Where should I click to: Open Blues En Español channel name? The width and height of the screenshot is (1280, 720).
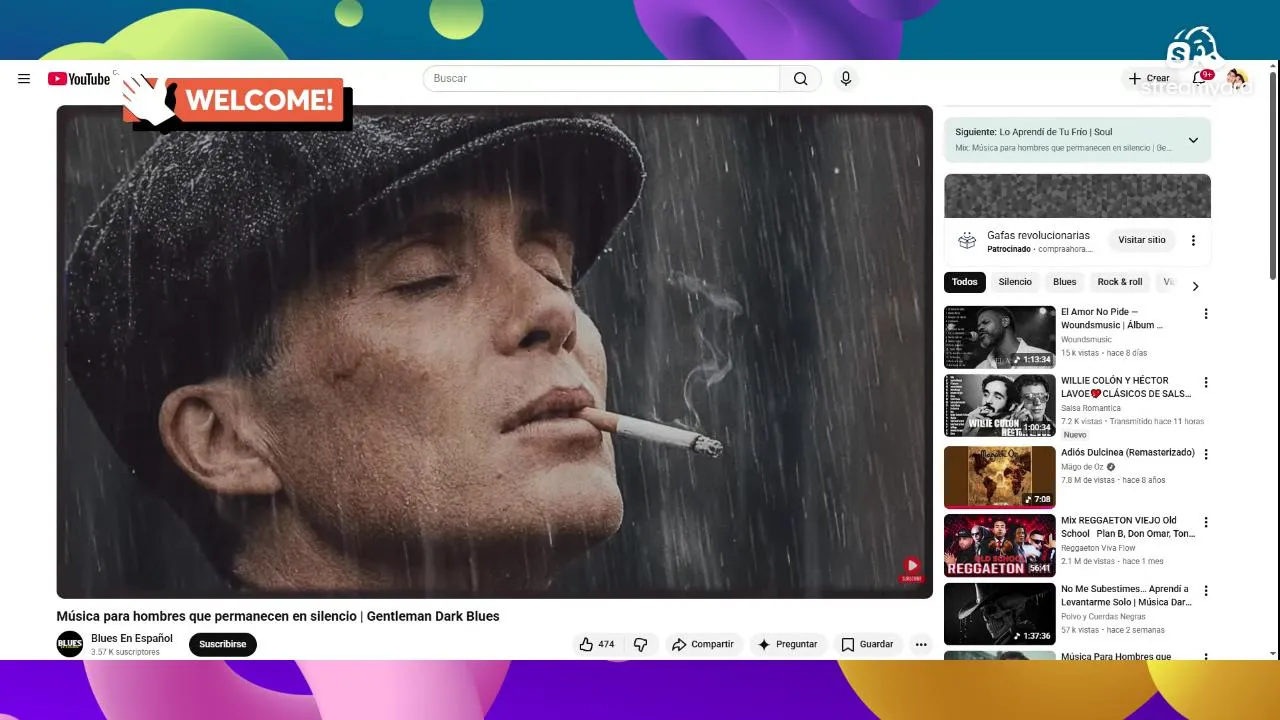coord(132,639)
